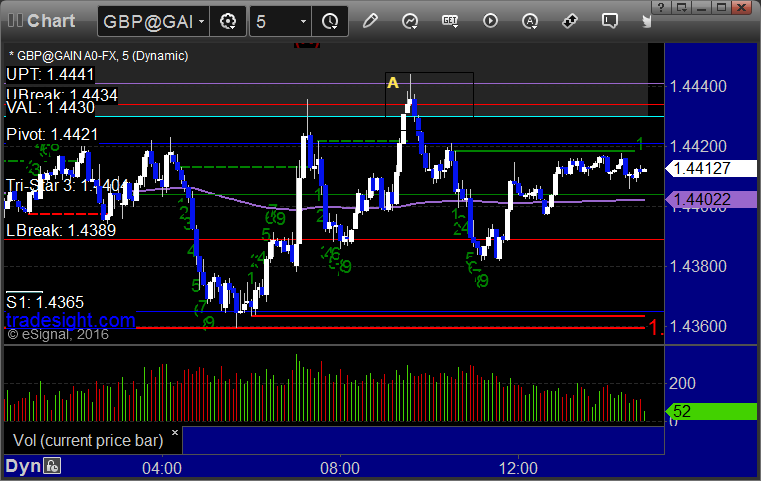Toggle the Chart pause bars icon

pos(15,20)
